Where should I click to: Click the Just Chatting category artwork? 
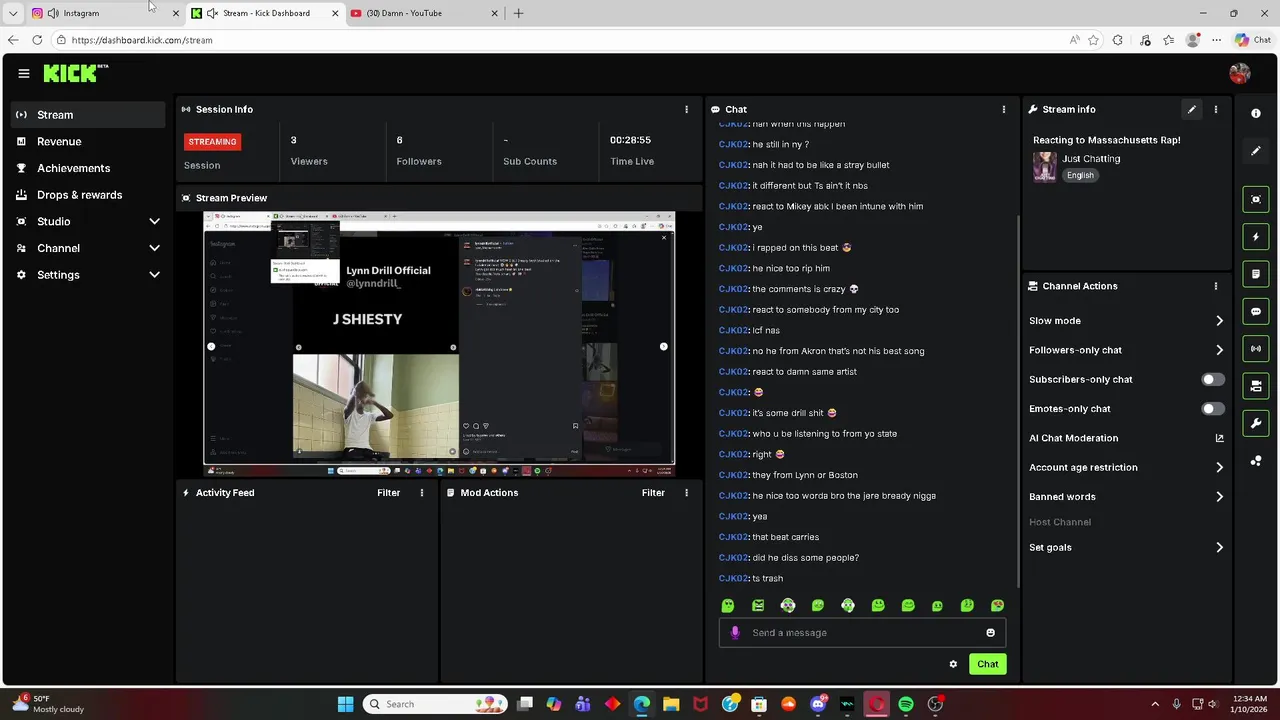(1044, 166)
